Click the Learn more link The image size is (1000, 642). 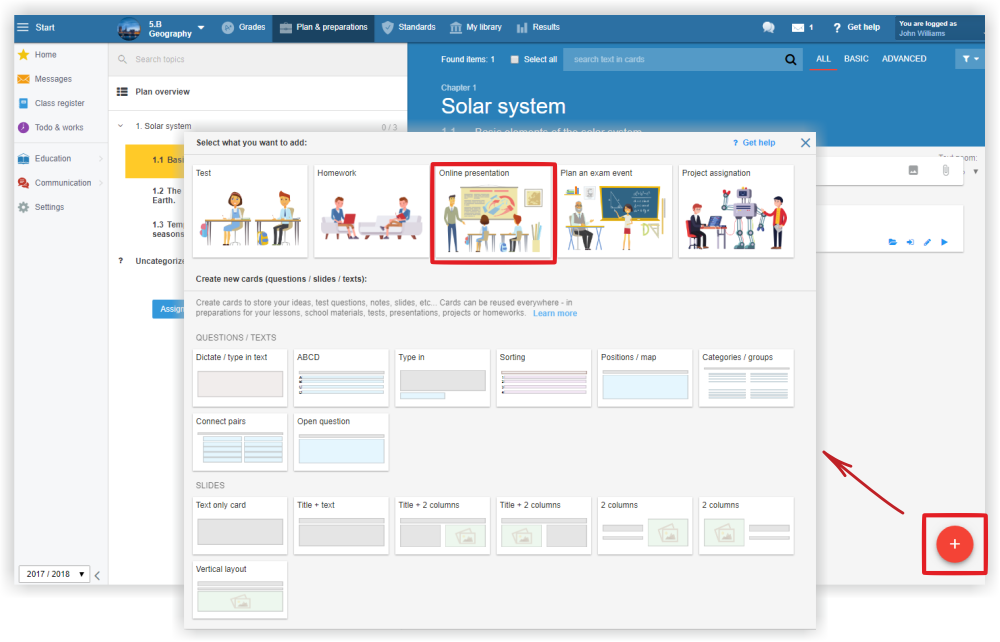[555, 314]
